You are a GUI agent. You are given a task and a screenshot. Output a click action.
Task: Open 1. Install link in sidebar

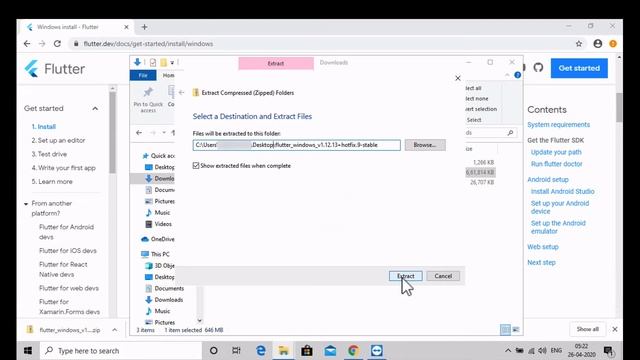[44, 127]
